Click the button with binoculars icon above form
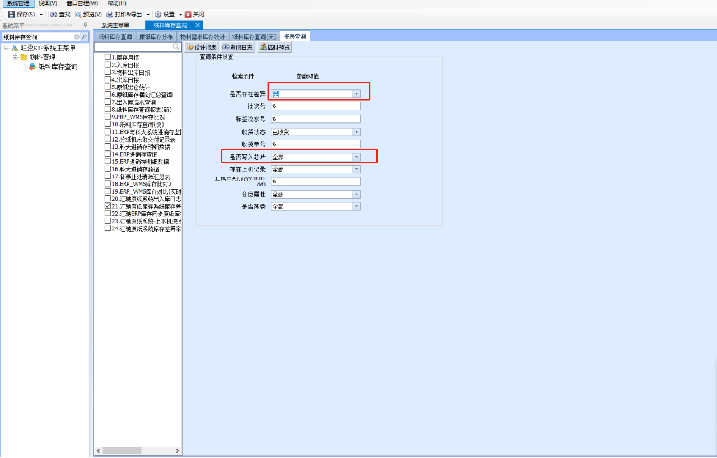 point(237,47)
